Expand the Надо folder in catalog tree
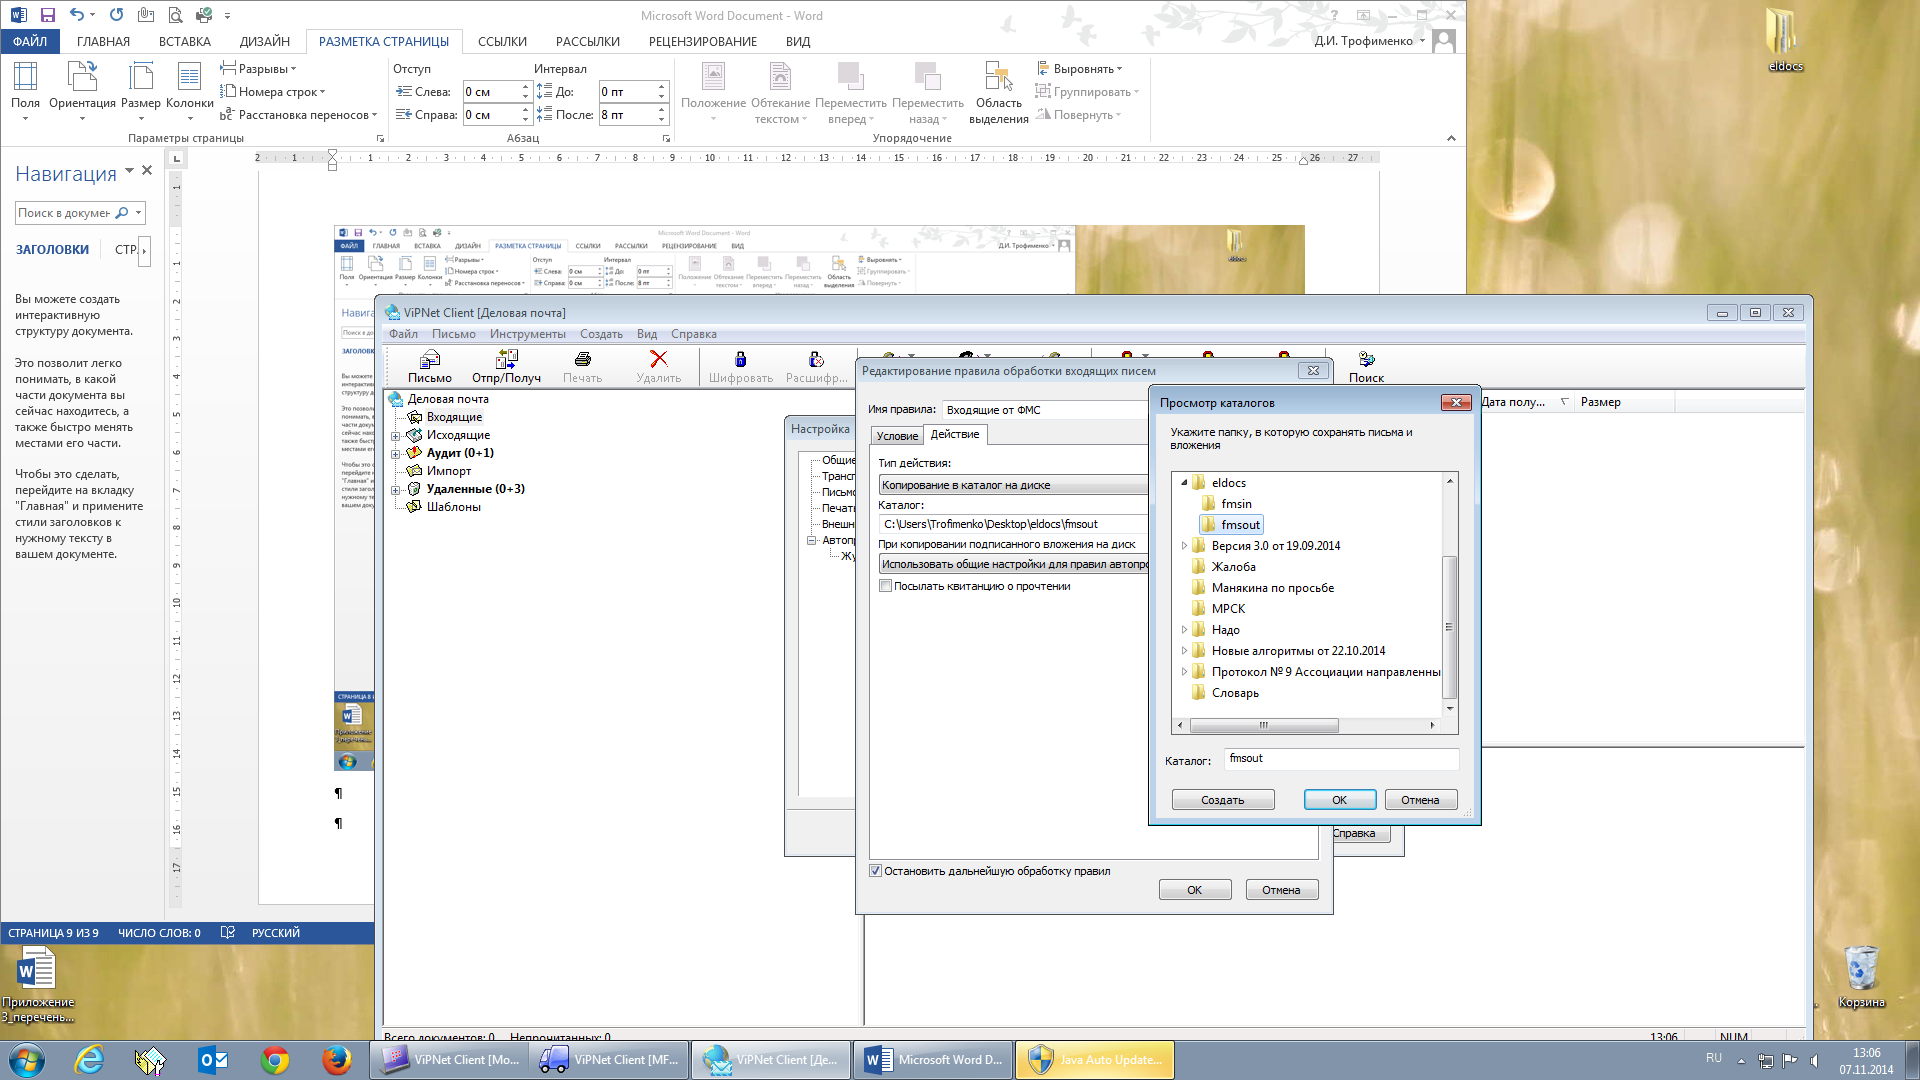This screenshot has height=1080, width=1920. coord(1184,630)
